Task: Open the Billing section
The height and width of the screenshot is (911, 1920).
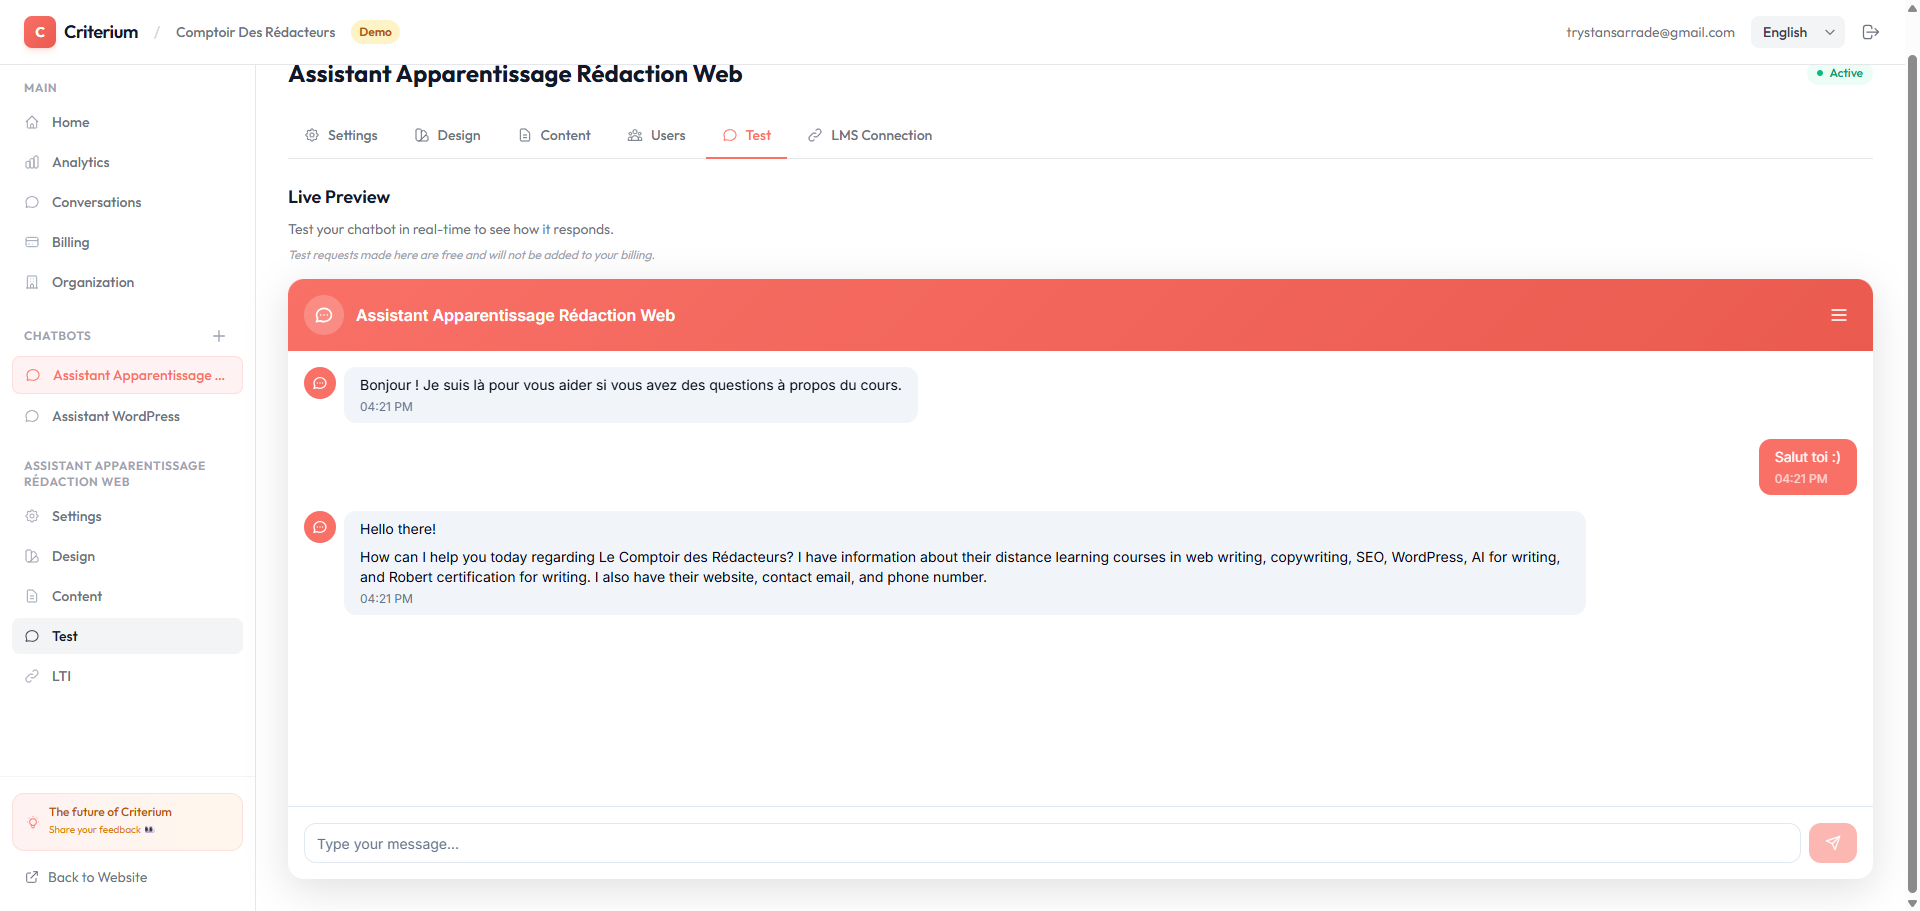Action: click(70, 242)
